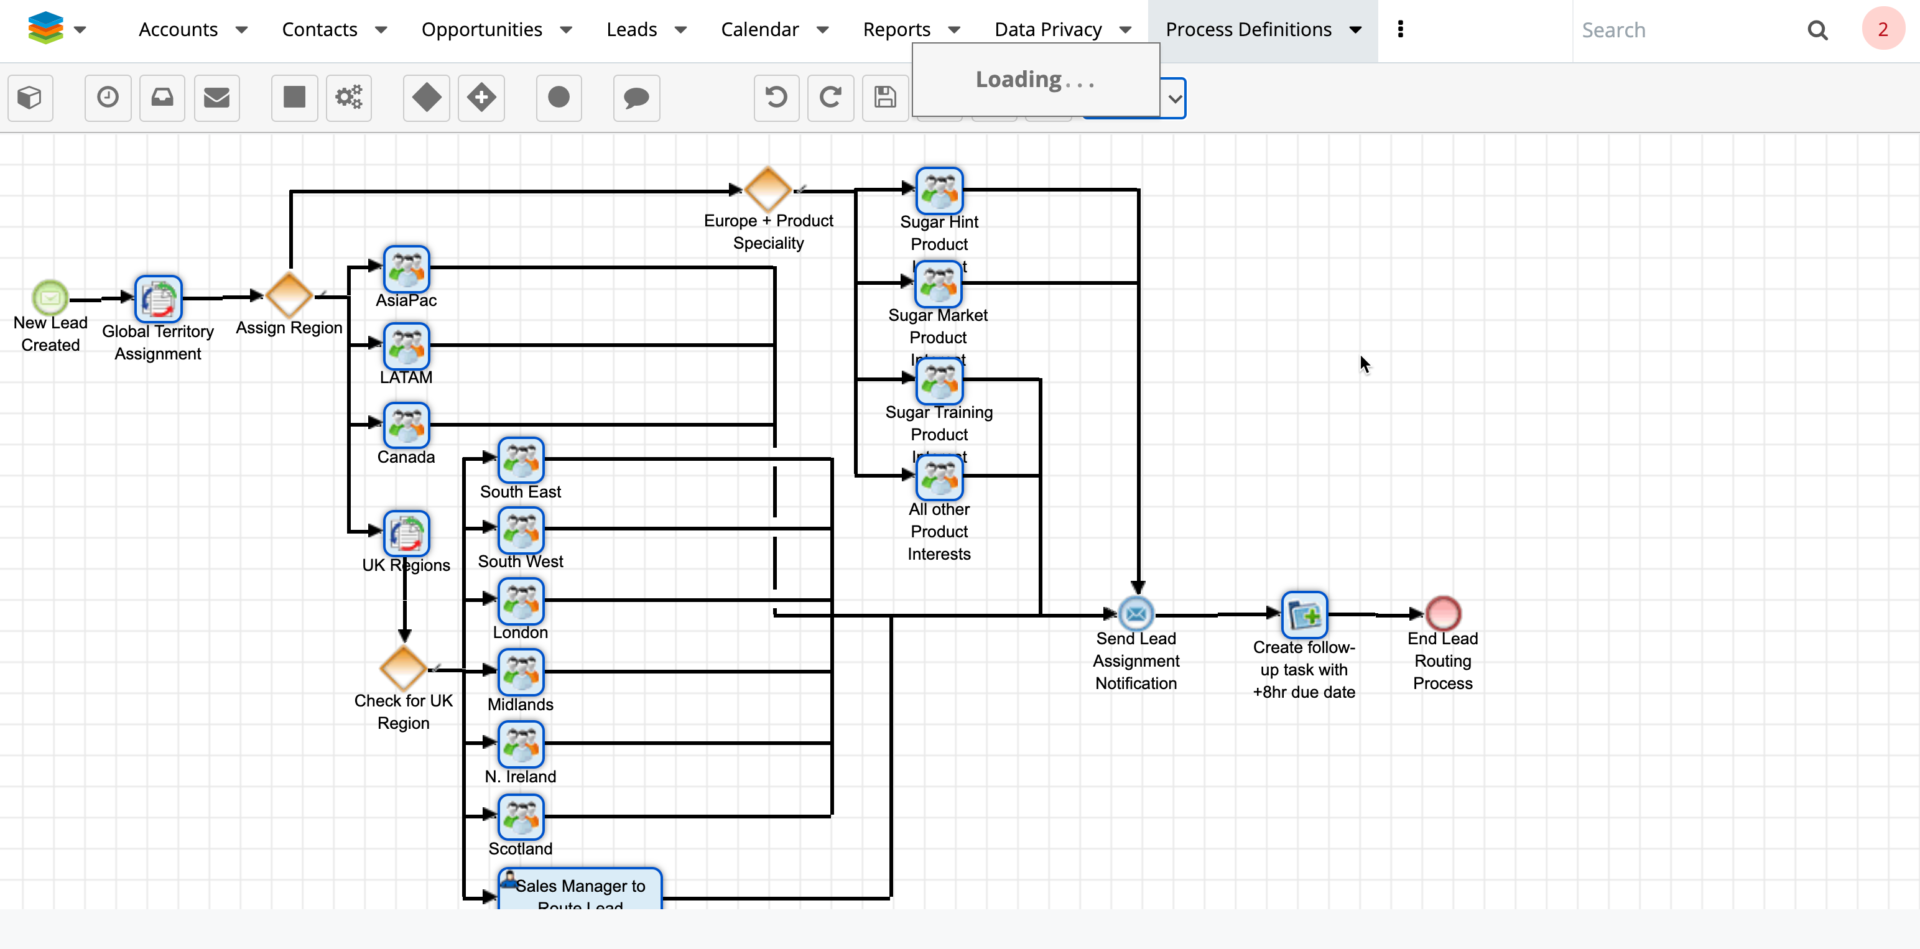Open the more modules vertical dots menu

pos(1400,29)
